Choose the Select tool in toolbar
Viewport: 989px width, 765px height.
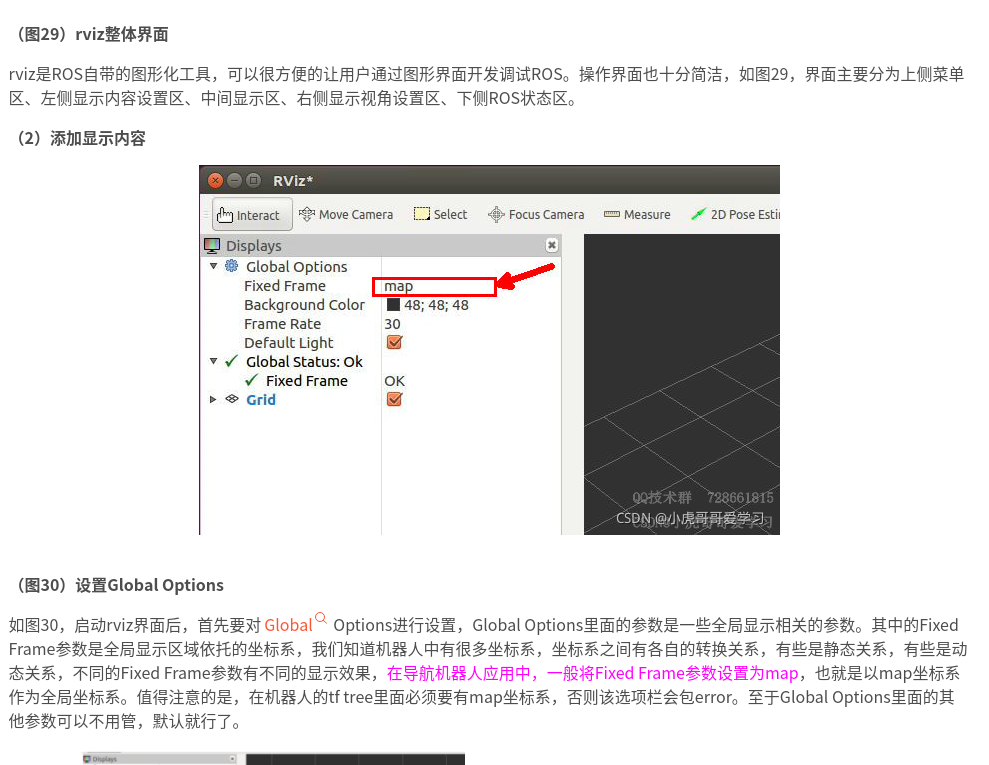(x=440, y=214)
